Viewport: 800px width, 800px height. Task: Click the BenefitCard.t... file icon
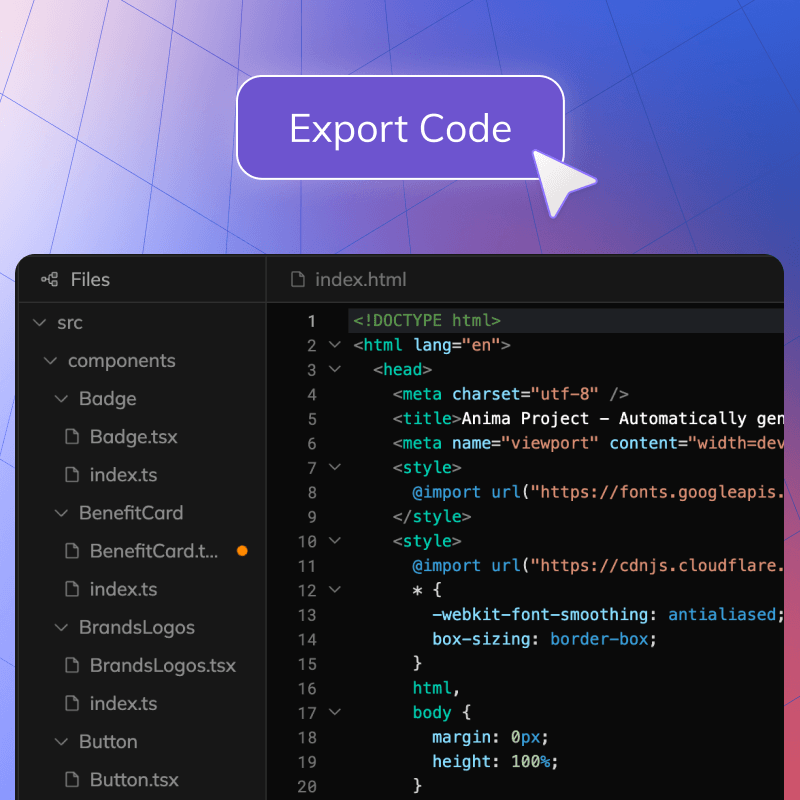coord(72,551)
